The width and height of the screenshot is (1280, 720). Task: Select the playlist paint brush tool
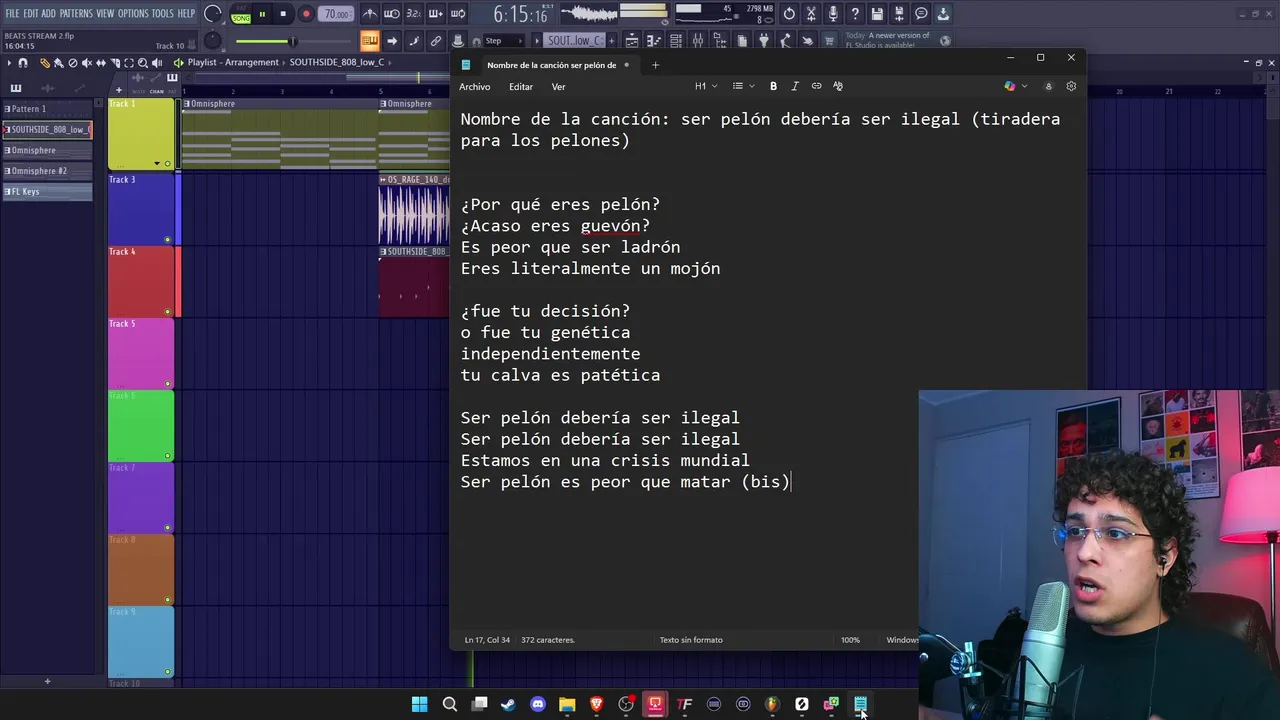click(58, 63)
